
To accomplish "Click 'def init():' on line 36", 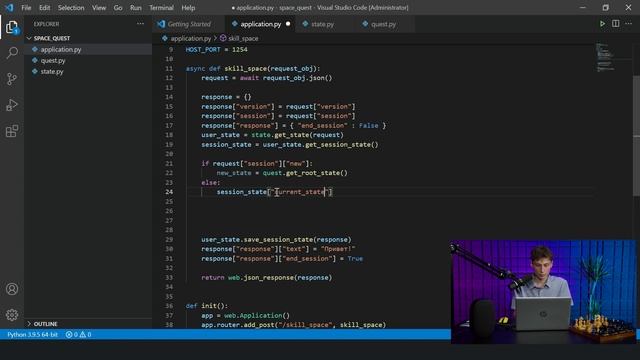I will coord(207,306).
